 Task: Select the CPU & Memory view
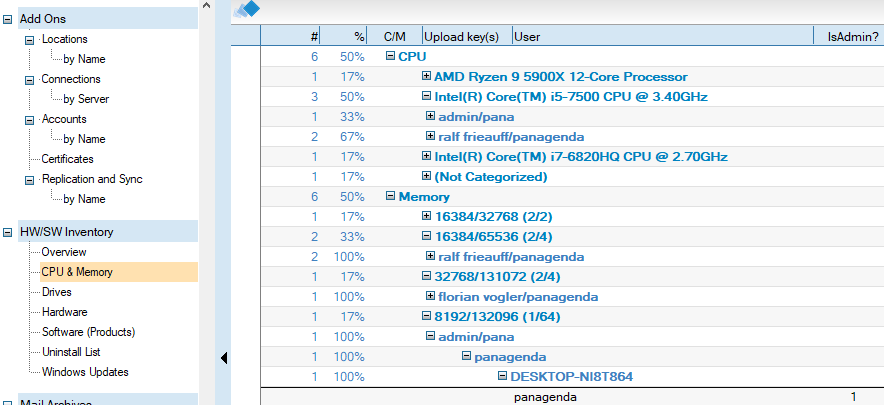tap(119, 272)
